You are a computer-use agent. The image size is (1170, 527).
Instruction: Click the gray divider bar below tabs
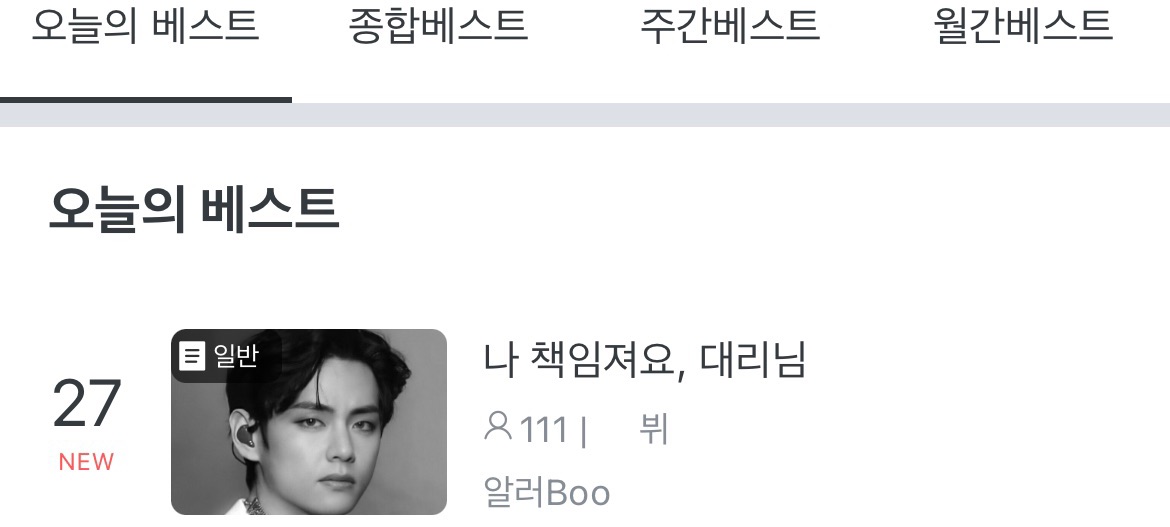coord(585,116)
